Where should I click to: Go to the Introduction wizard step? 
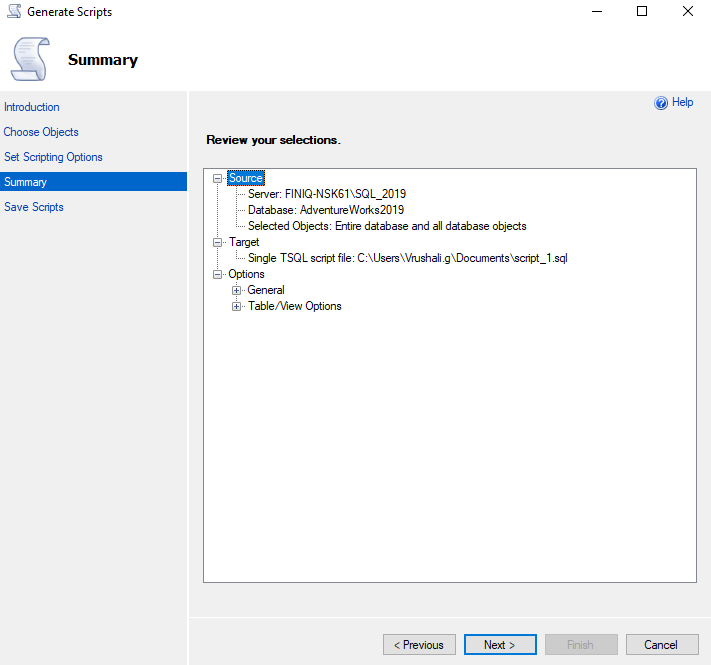coord(32,107)
